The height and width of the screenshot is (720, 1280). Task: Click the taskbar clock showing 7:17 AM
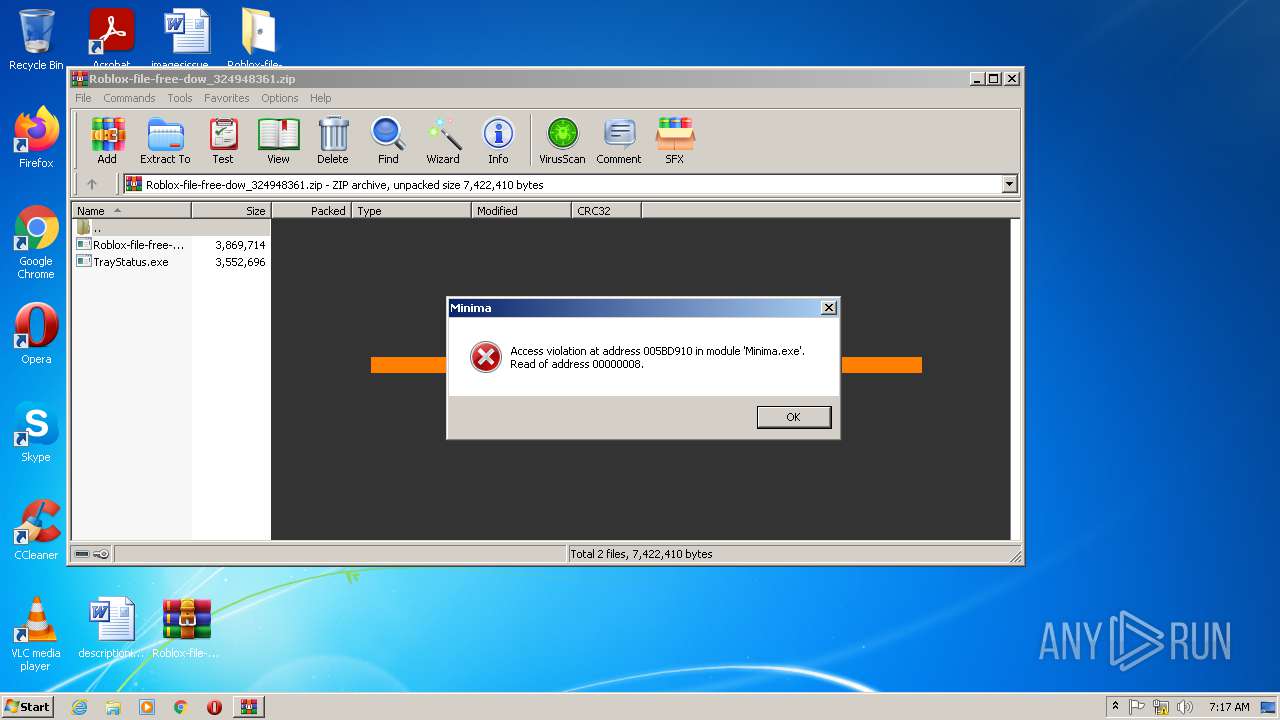[x=1228, y=707]
